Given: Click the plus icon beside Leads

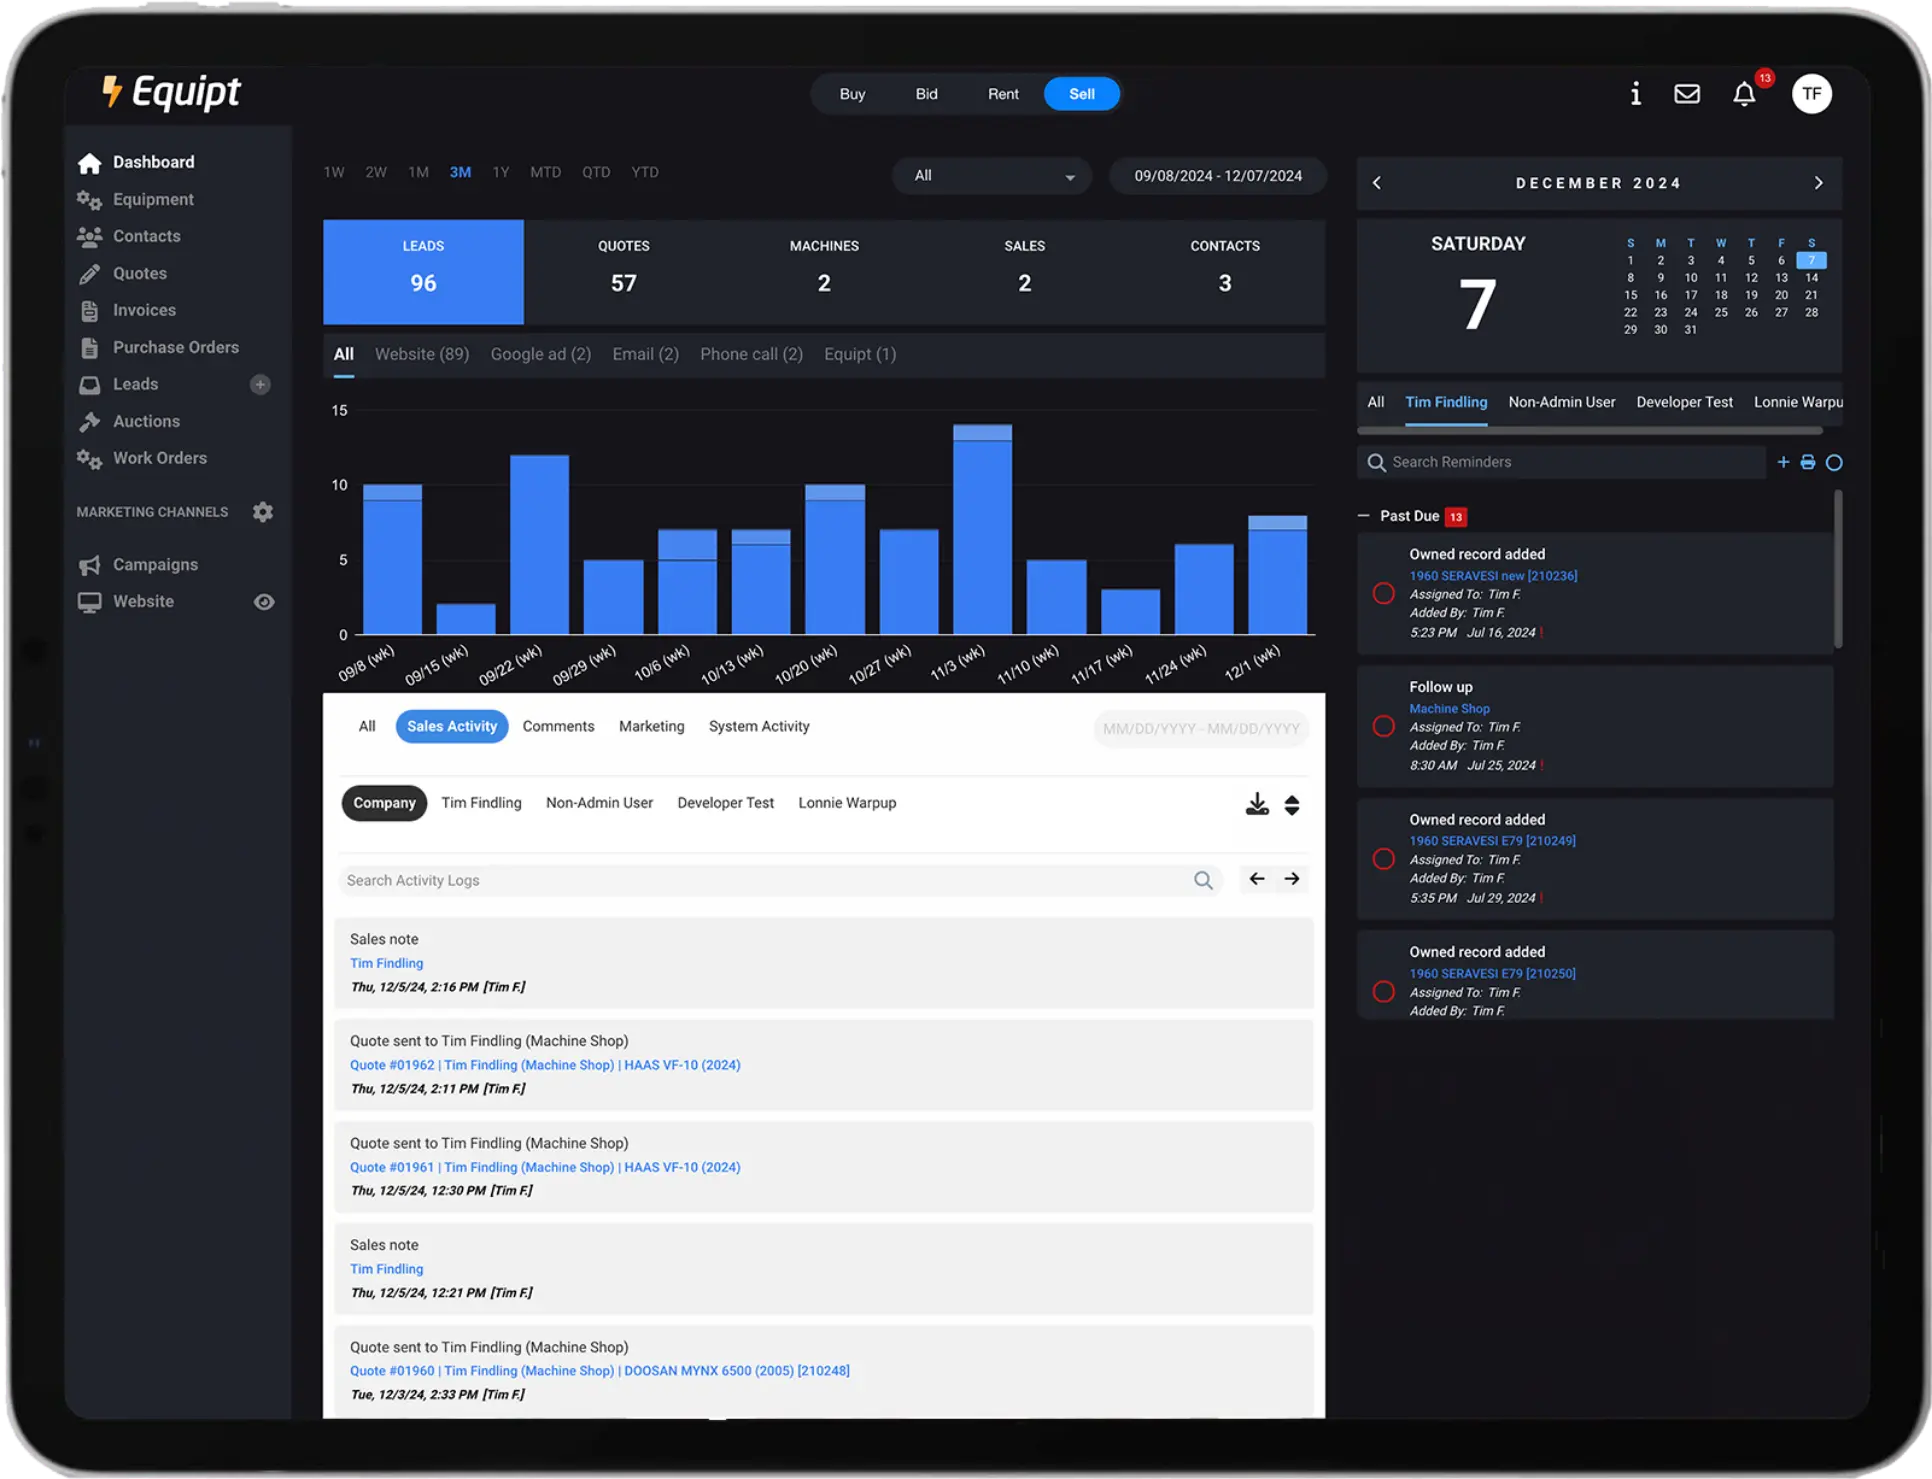Looking at the screenshot, I should tap(260, 385).
